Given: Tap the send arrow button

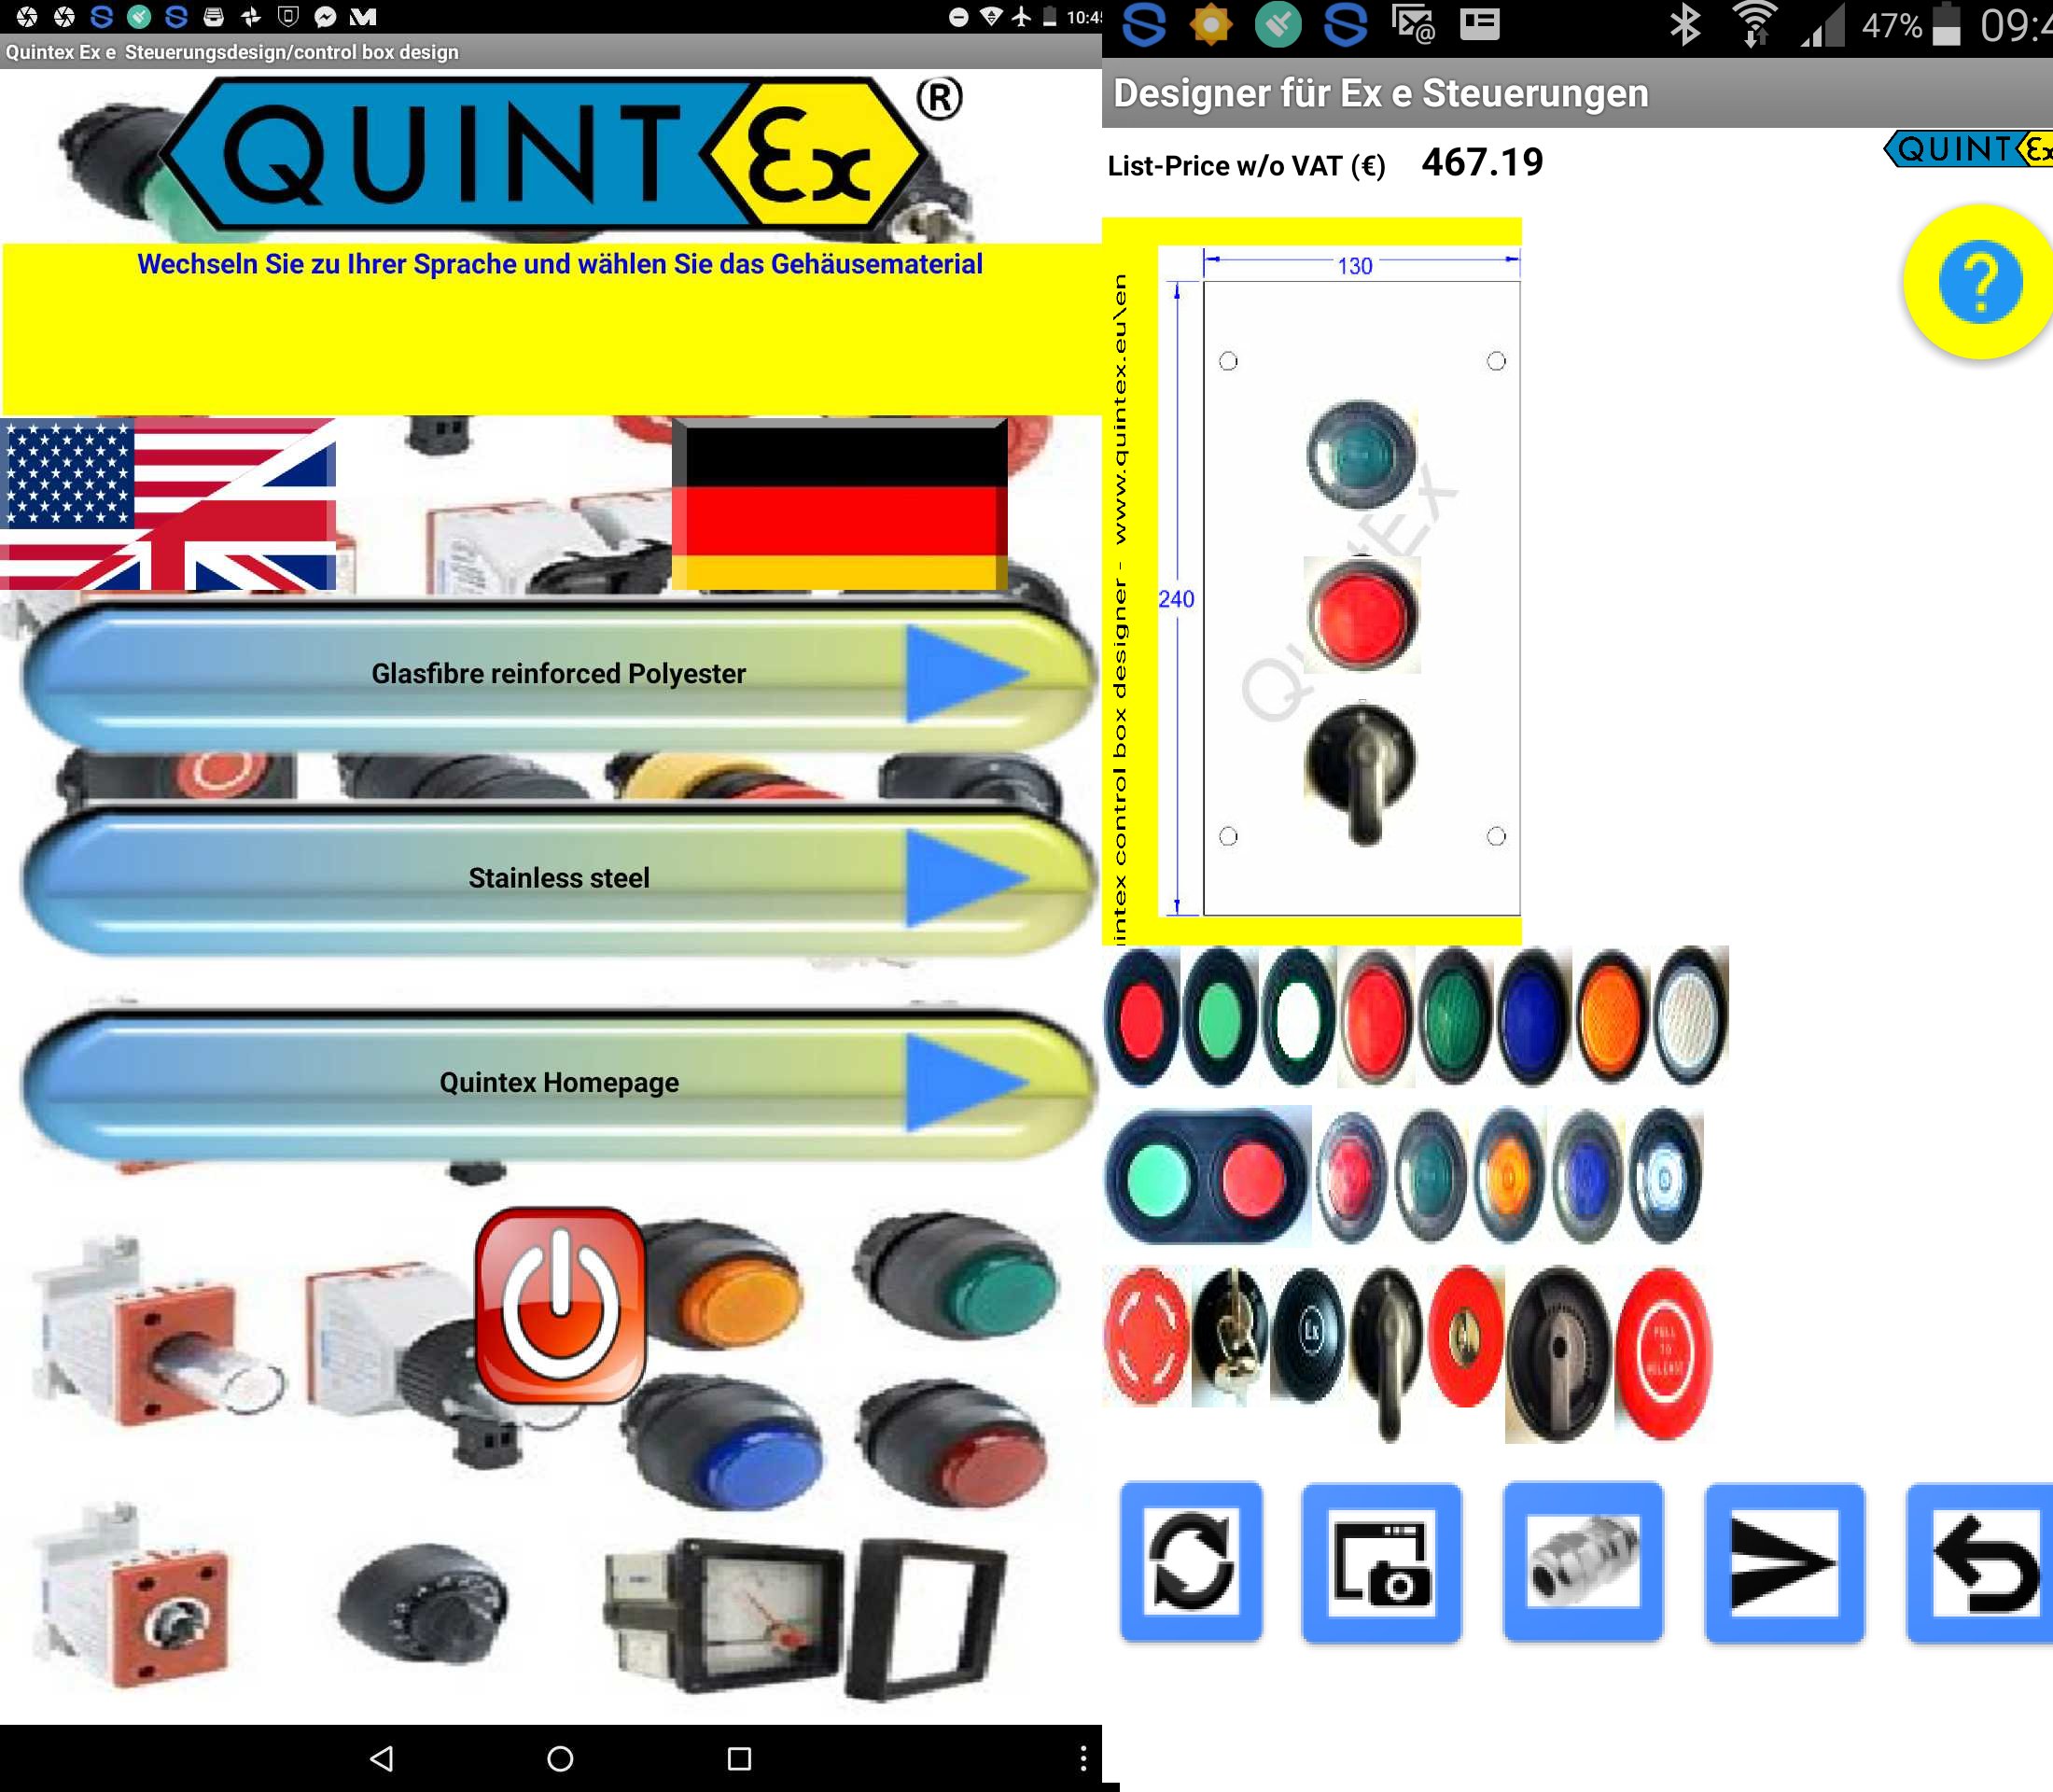Looking at the screenshot, I should tap(1784, 1562).
